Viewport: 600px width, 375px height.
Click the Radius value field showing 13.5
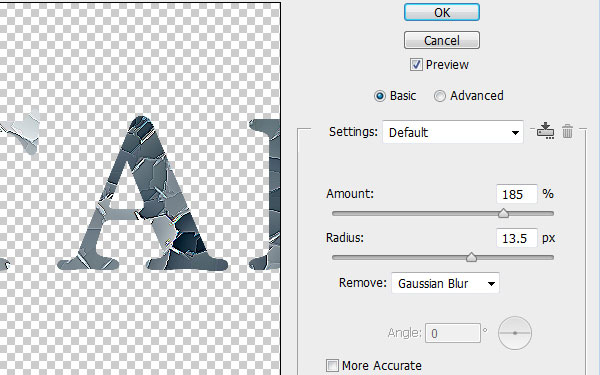[517, 238]
